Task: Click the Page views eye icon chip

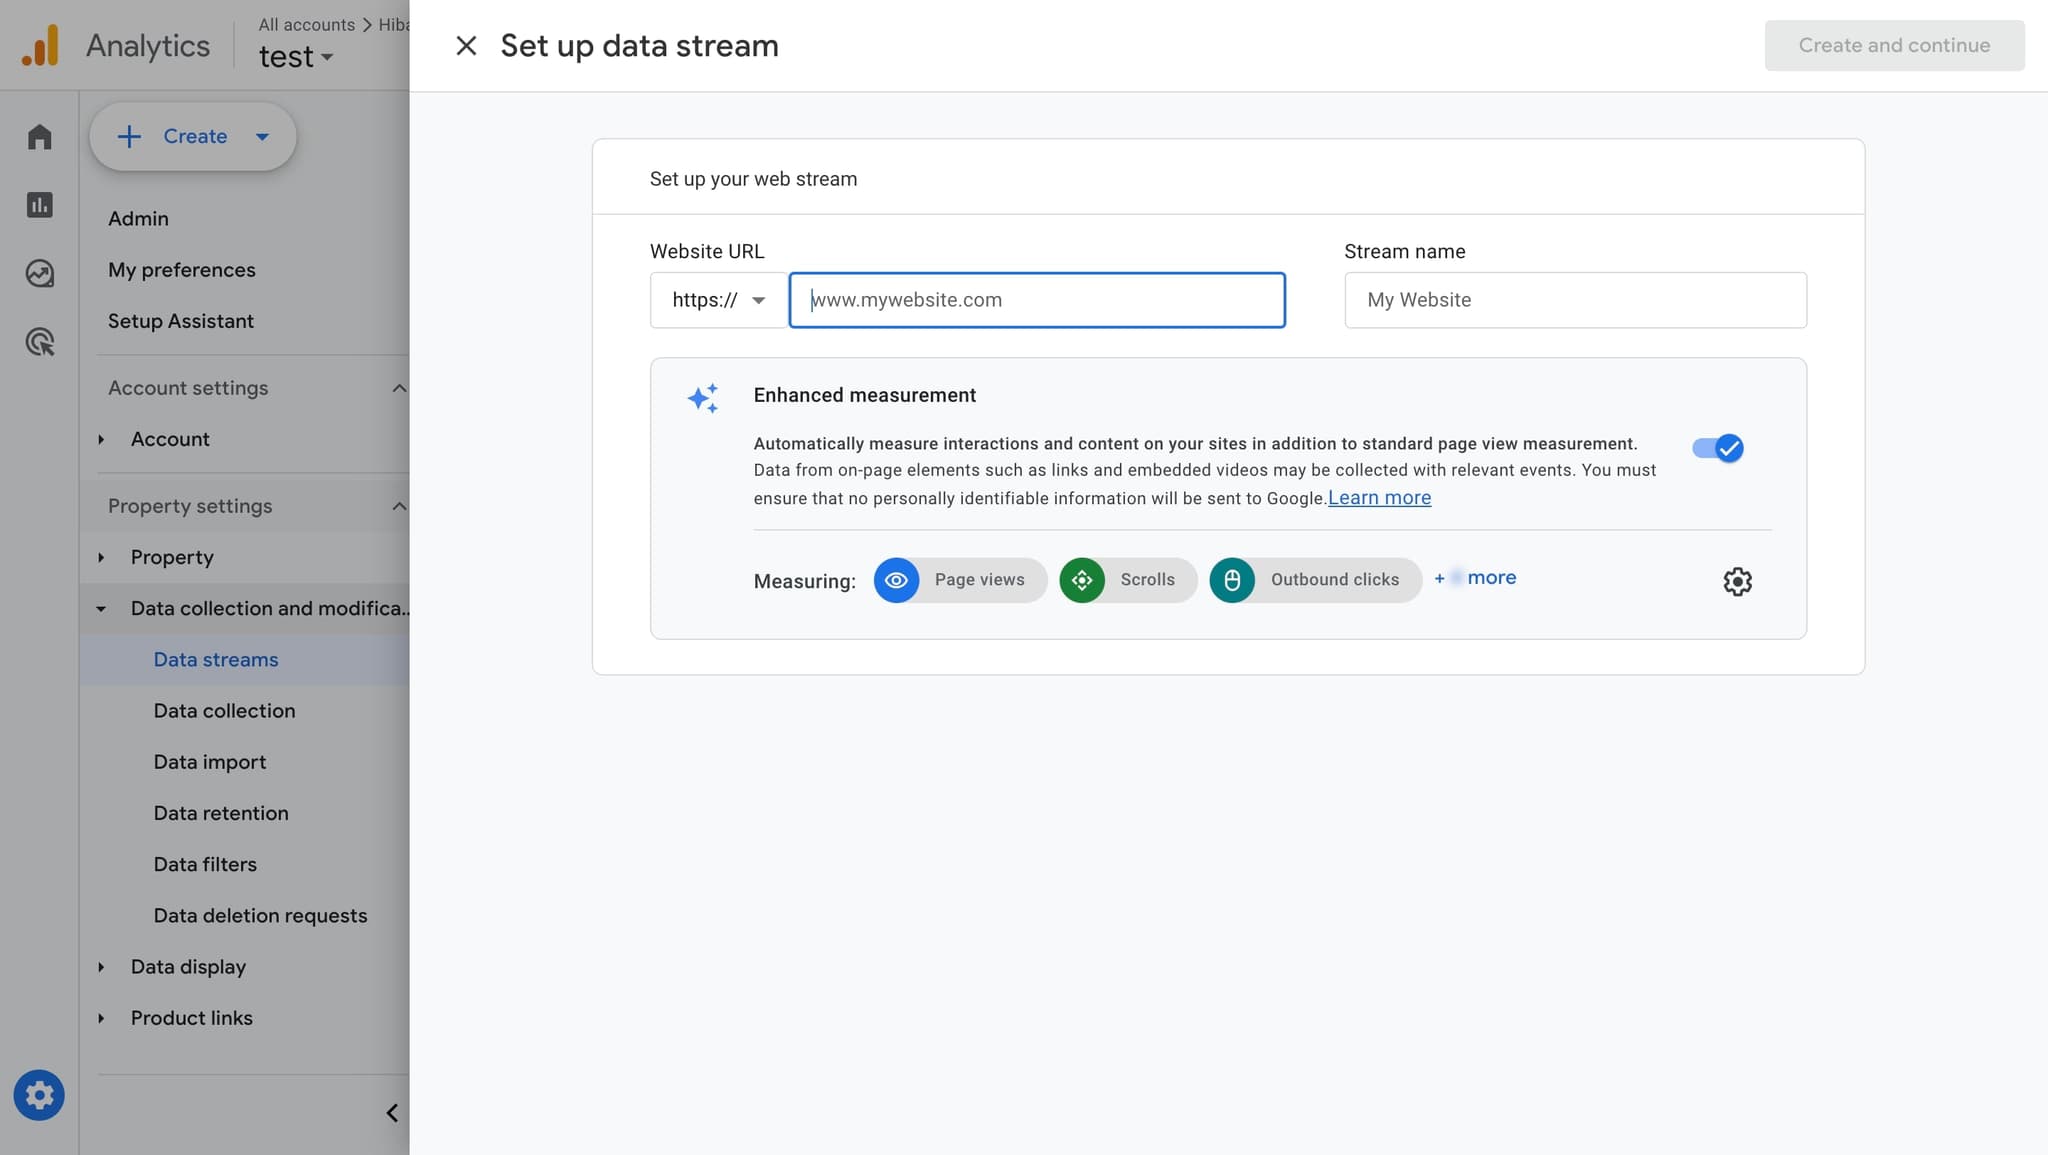Action: pos(897,580)
